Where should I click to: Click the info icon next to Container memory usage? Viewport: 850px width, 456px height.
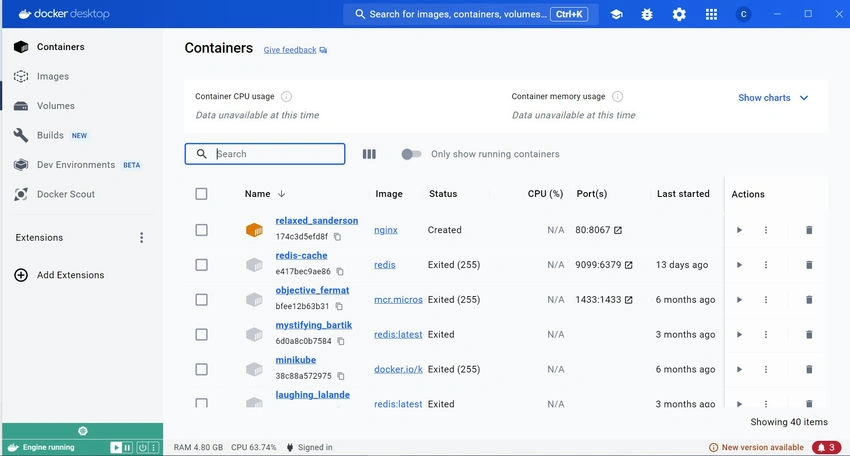pyautogui.click(x=617, y=97)
